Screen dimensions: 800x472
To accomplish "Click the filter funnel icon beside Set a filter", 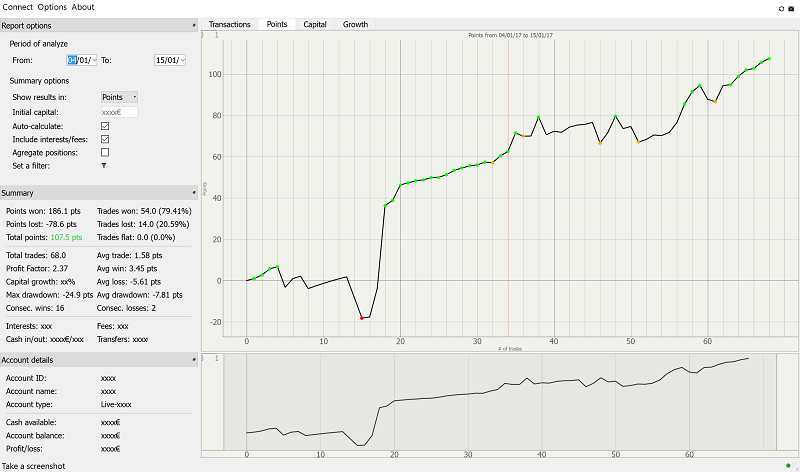I will 104,166.
